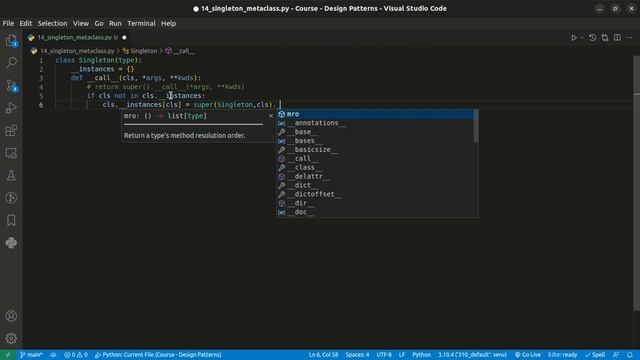Open the Manage gear icon
640x360 pixels.
point(11,338)
